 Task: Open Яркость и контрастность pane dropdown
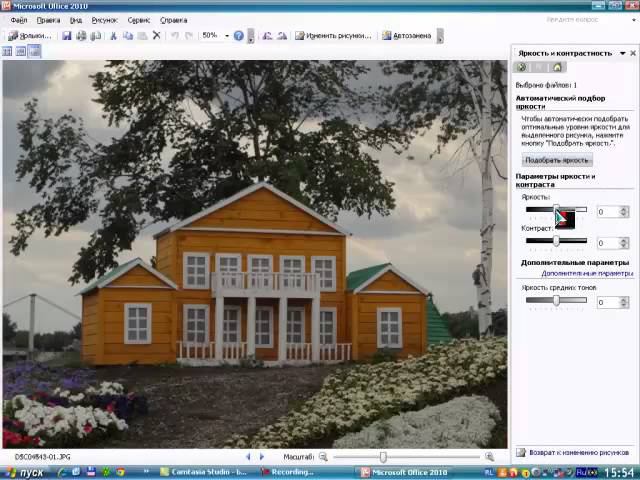(622, 53)
